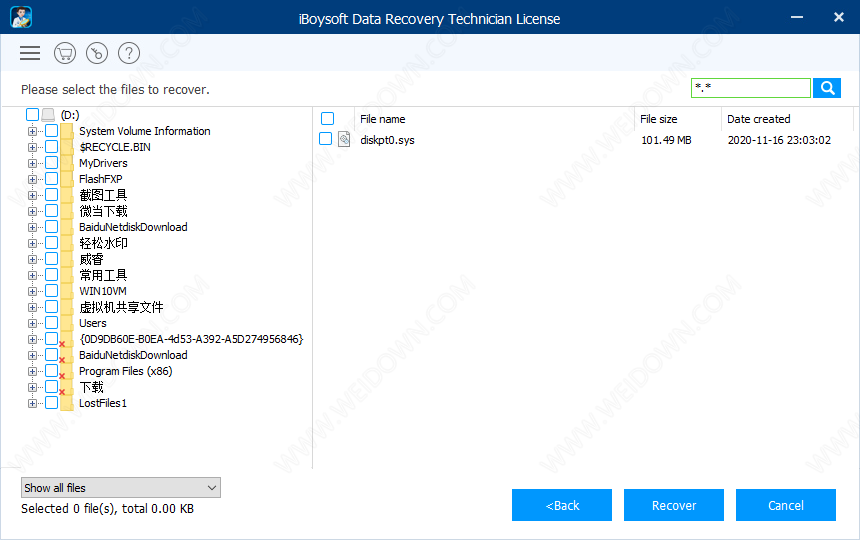Check the diskpt0.sys file checkbox
The image size is (860, 540).
tap(326, 139)
